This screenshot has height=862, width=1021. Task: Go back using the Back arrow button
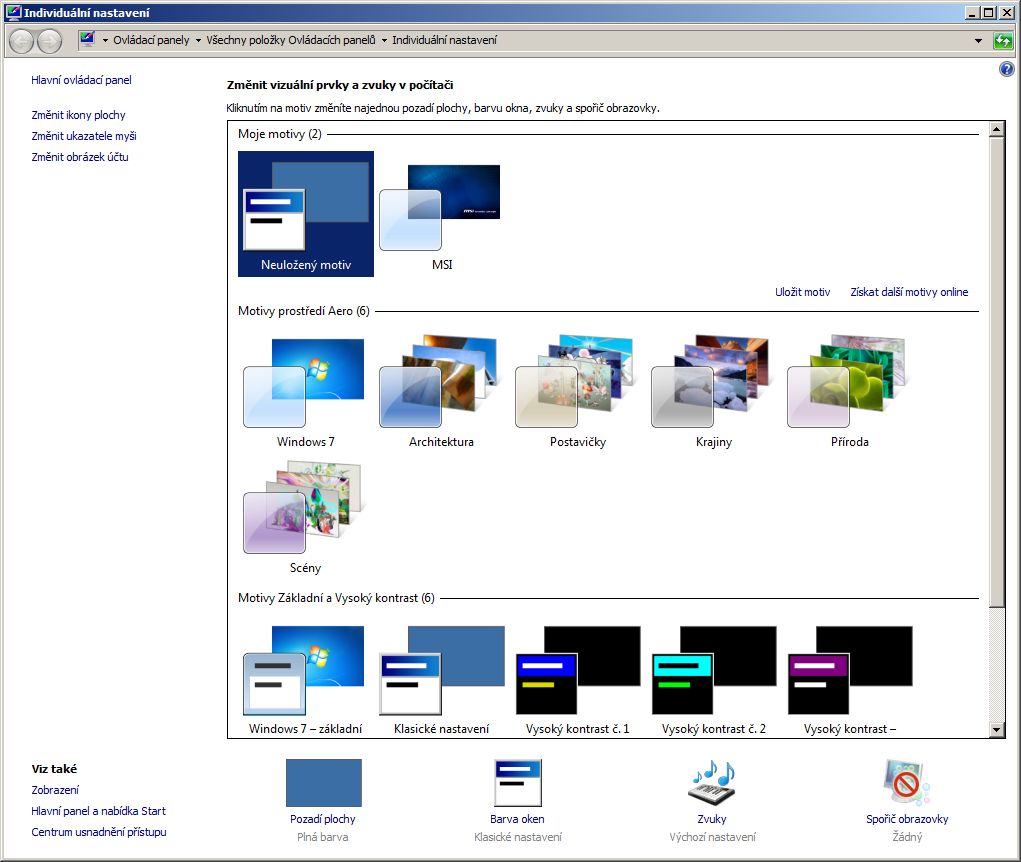(21, 41)
